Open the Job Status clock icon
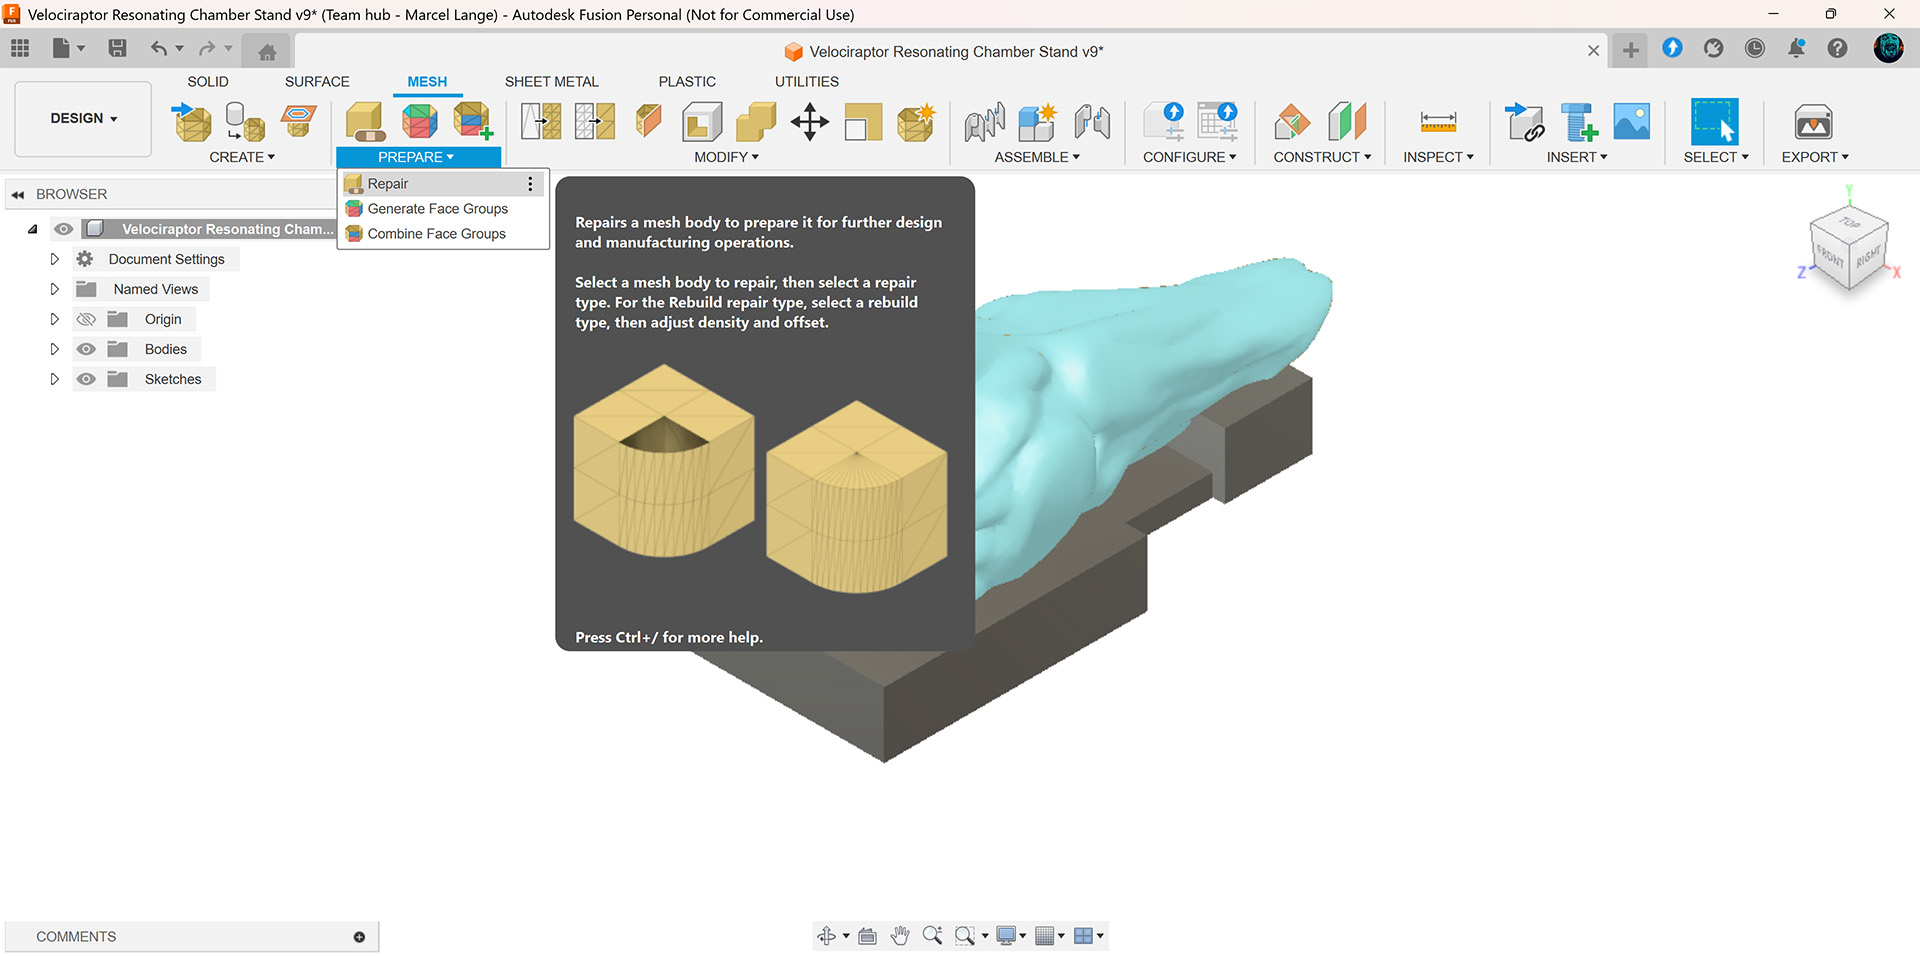Screen dimensions: 1920x956 [x=1755, y=48]
